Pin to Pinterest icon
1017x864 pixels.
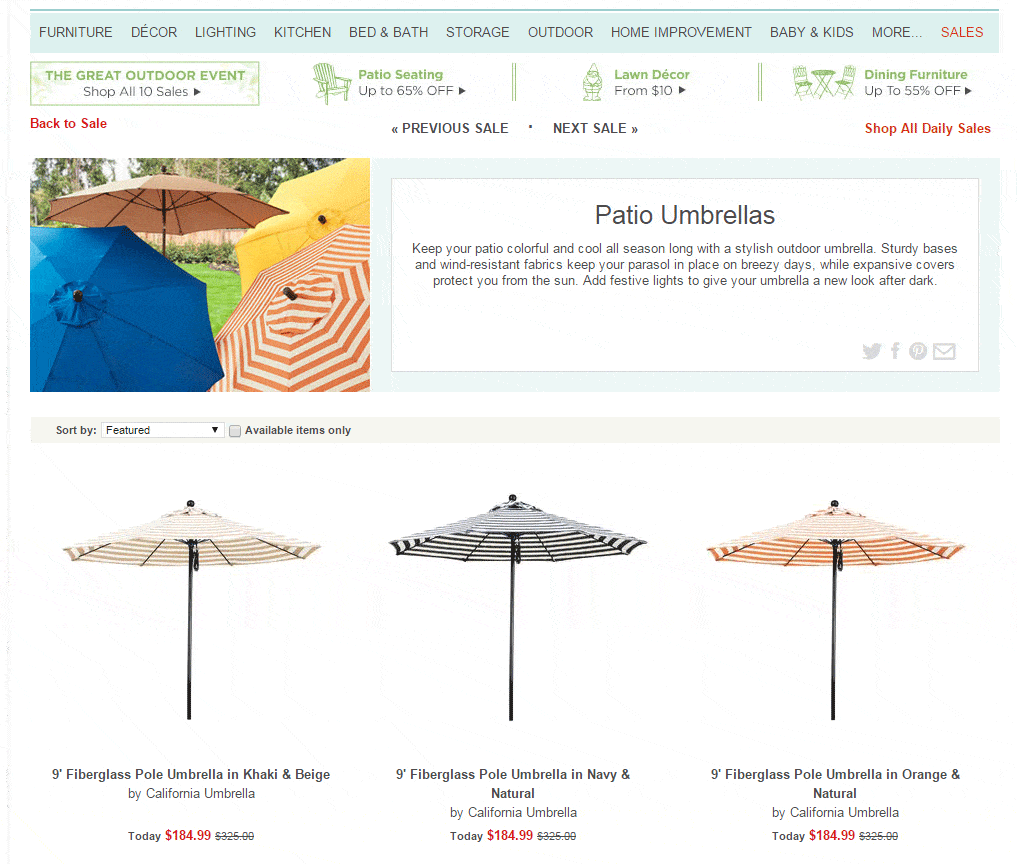tap(918, 351)
